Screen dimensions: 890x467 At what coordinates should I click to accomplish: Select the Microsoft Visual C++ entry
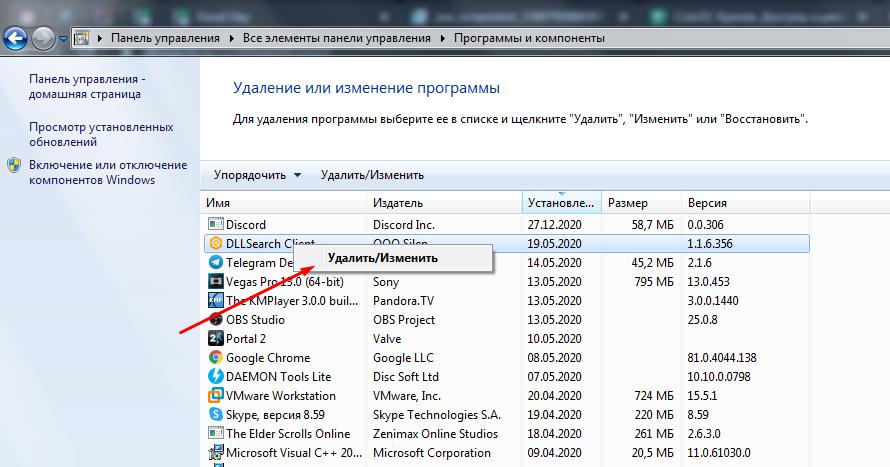[x=294, y=453]
